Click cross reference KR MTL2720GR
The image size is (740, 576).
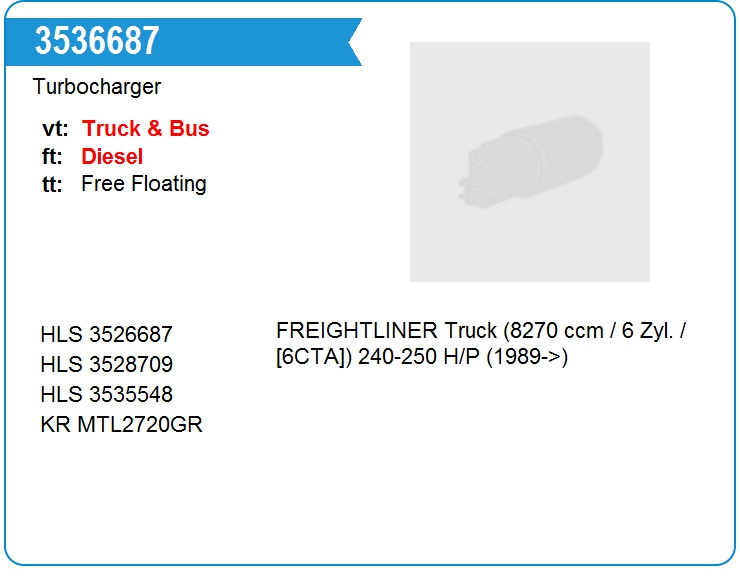[x=121, y=424]
